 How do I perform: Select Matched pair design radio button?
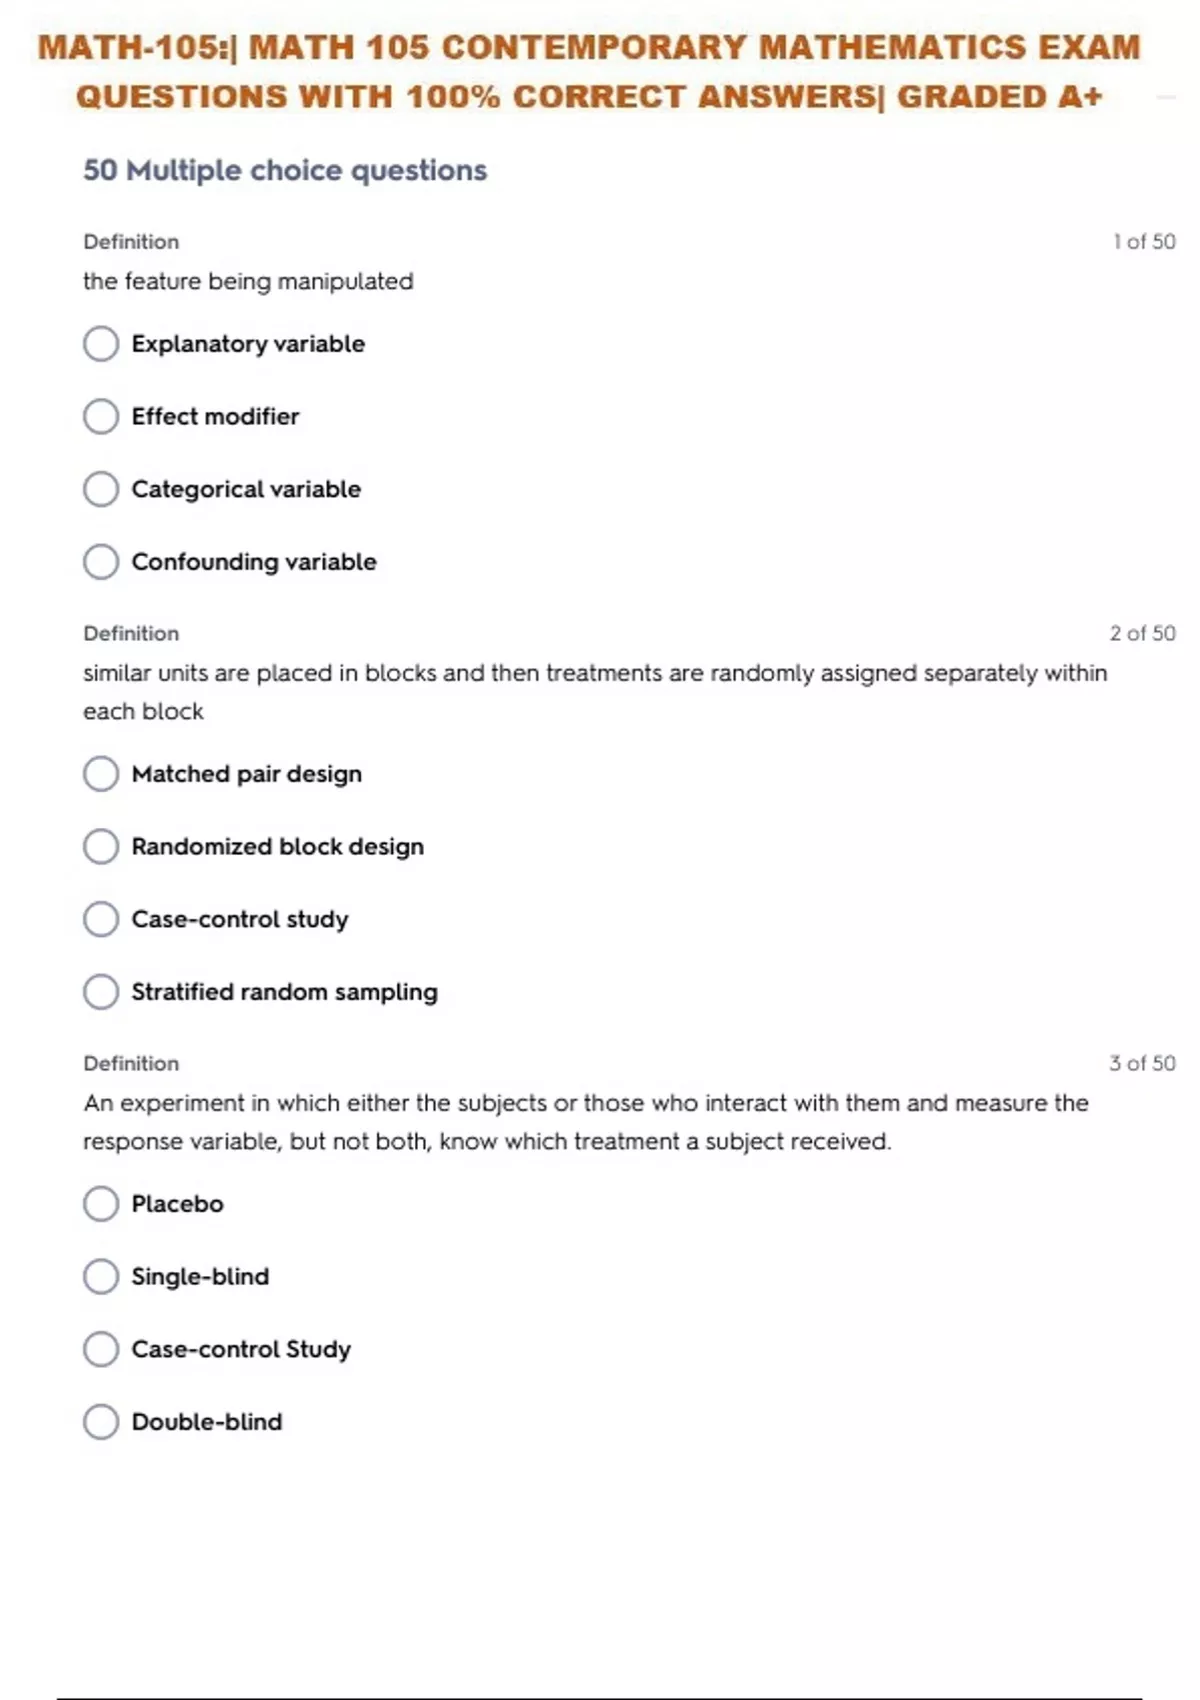coord(101,774)
